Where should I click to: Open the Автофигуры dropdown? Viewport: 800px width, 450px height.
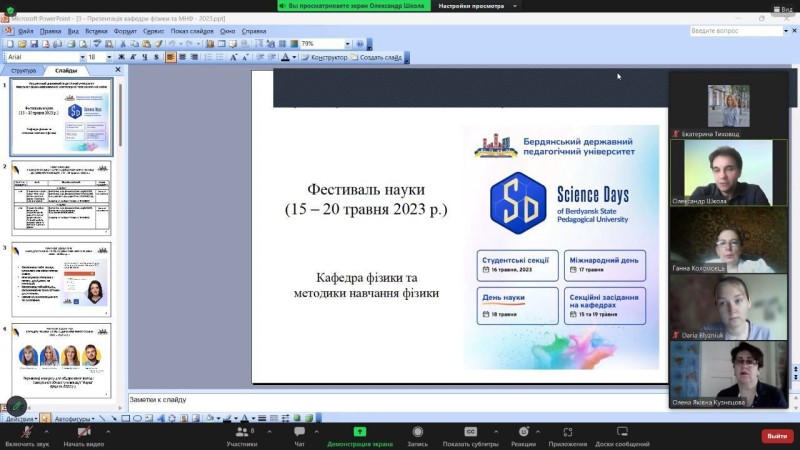tap(74, 419)
